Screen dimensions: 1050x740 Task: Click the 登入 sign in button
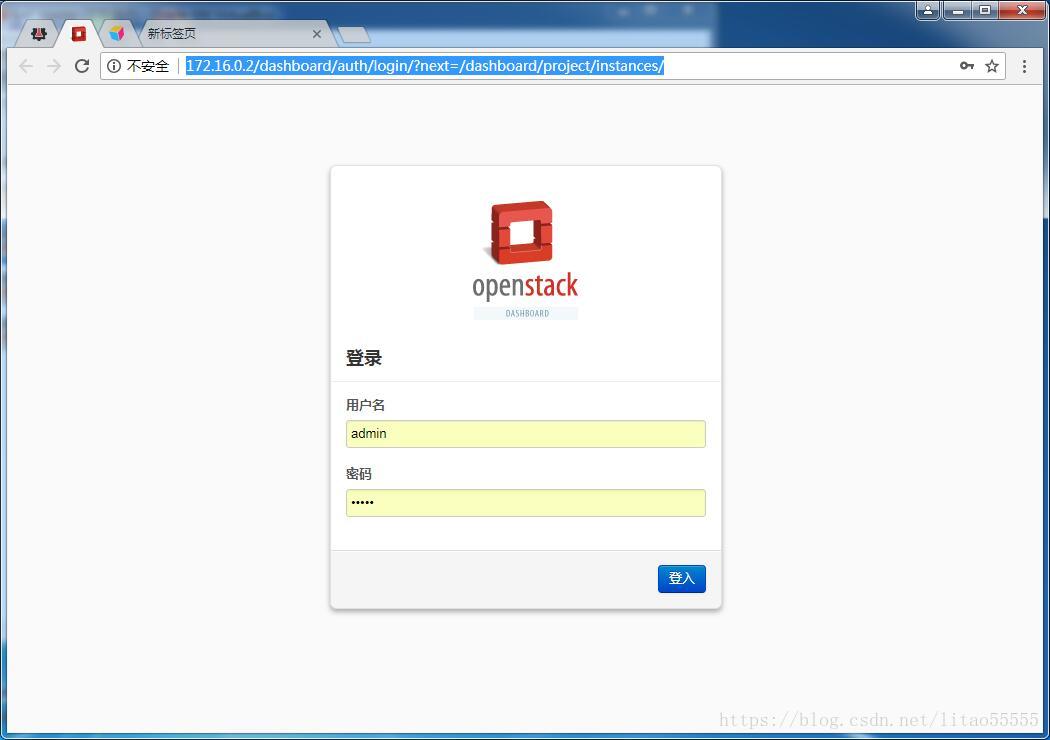[x=682, y=579]
